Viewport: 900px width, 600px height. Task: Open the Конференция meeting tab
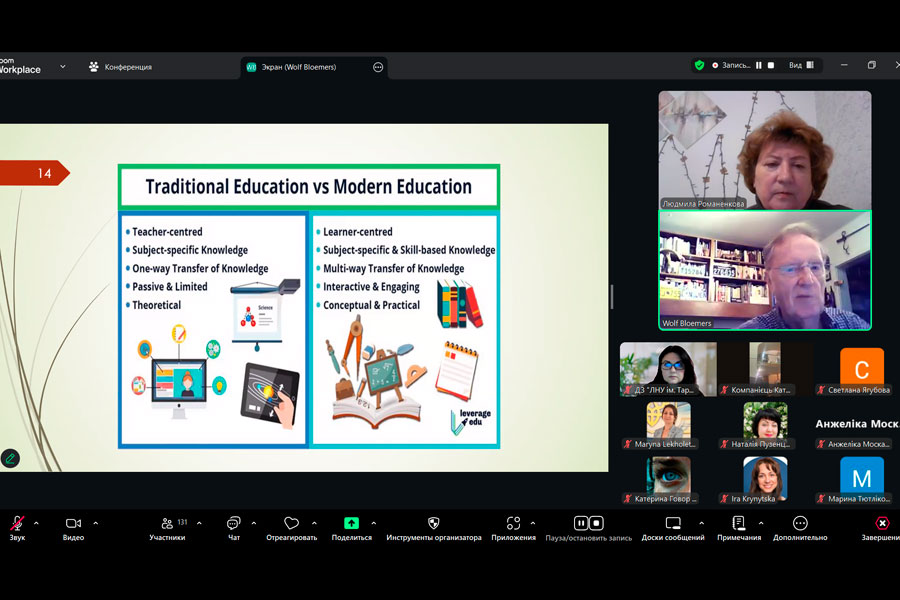121,67
